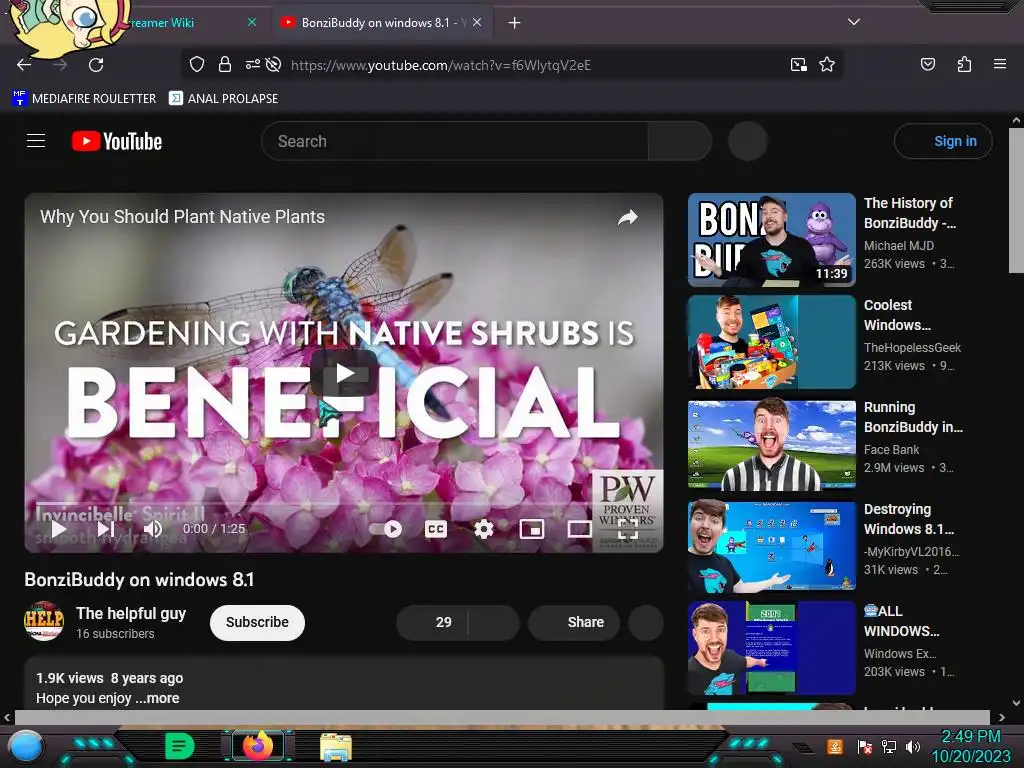Open ALL WINDOWS... video thumbnail
Viewport: 1024px width, 768px height.
point(771,648)
